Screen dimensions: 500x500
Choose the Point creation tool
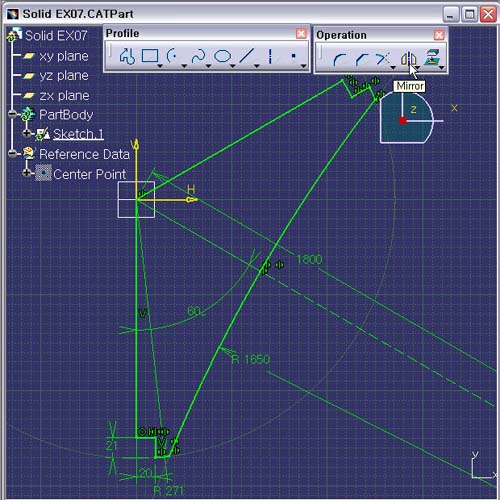293,56
